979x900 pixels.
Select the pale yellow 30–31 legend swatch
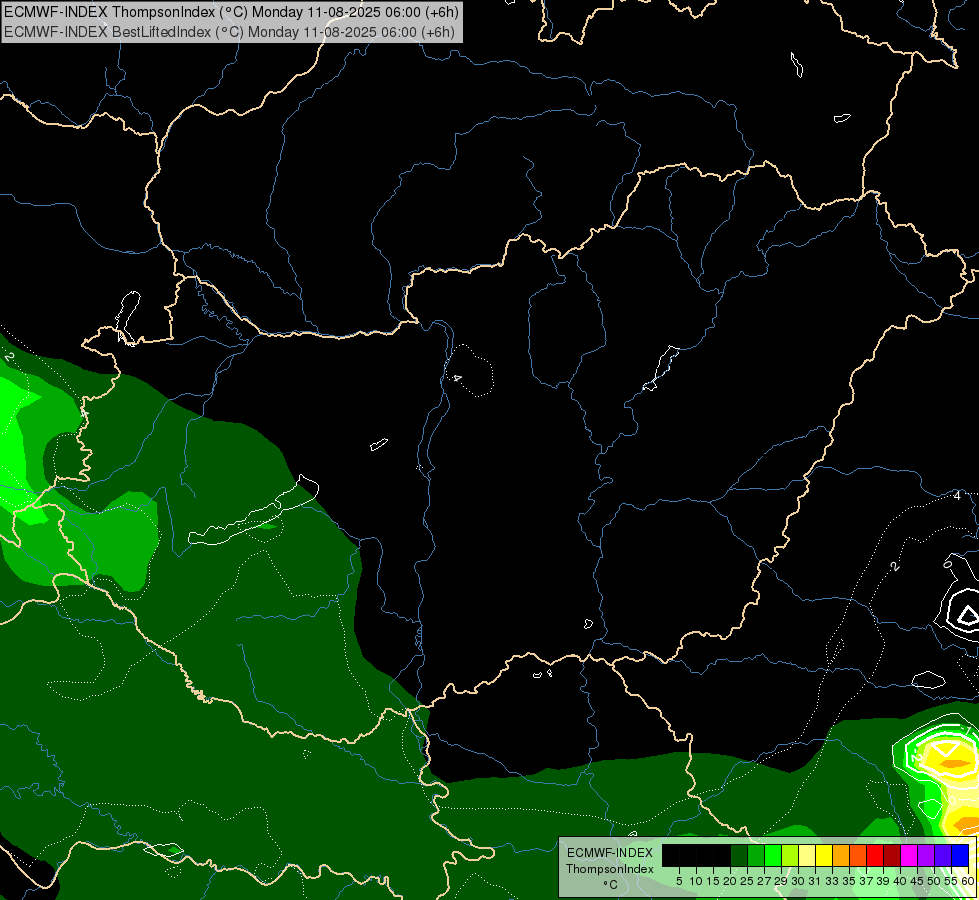tap(806, 856)
